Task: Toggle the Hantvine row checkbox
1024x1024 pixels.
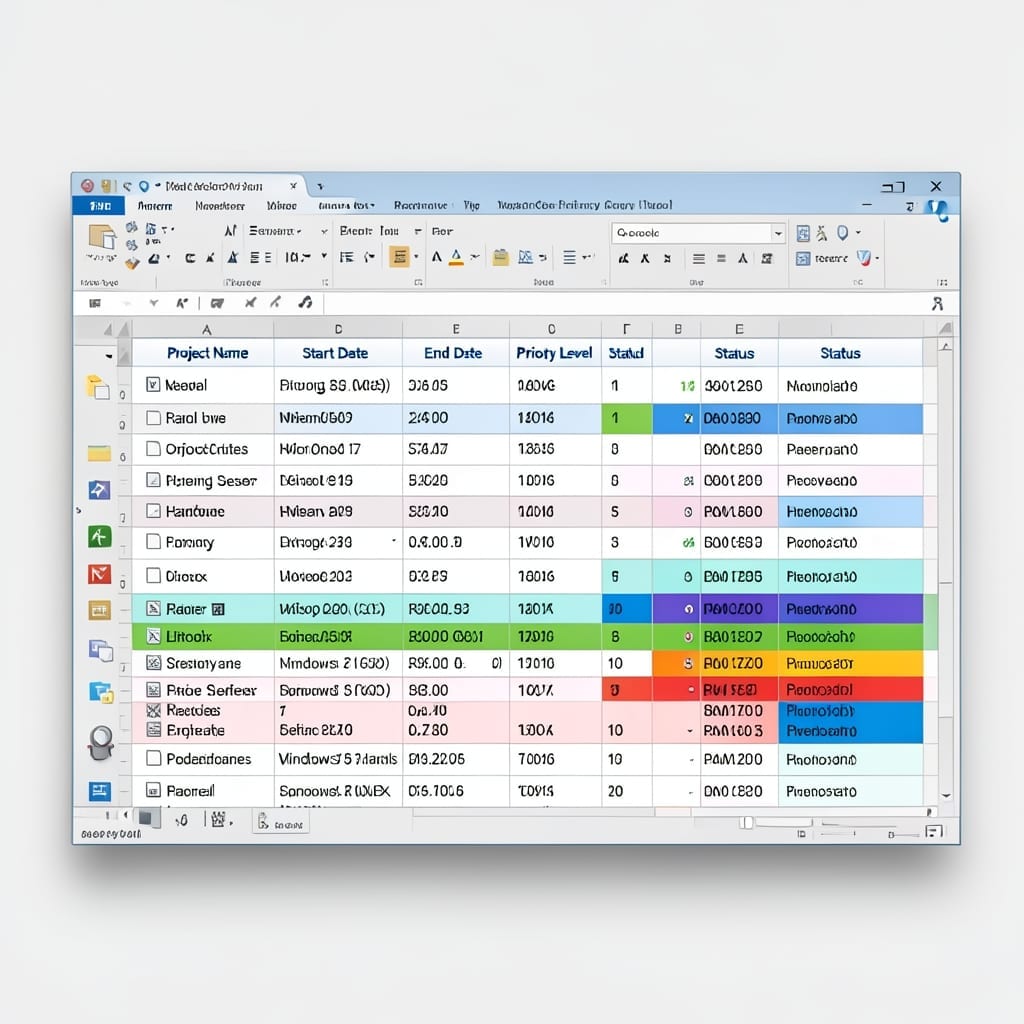Action: [153, 511]
